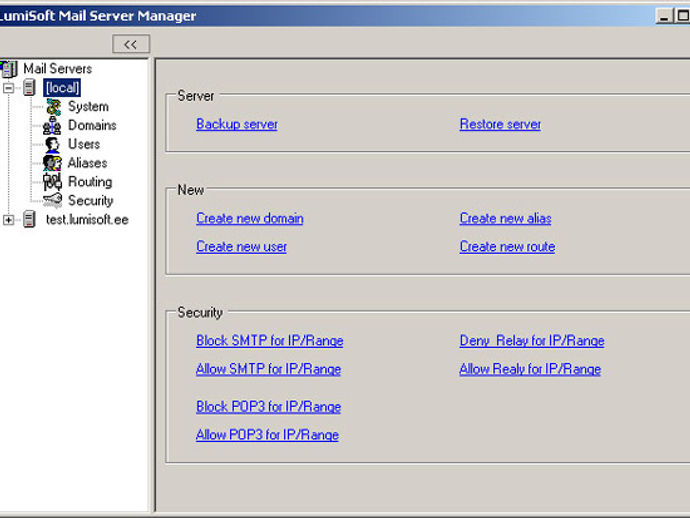
Task: Click Block POP3 for IP/Range link
Action: 268,407
